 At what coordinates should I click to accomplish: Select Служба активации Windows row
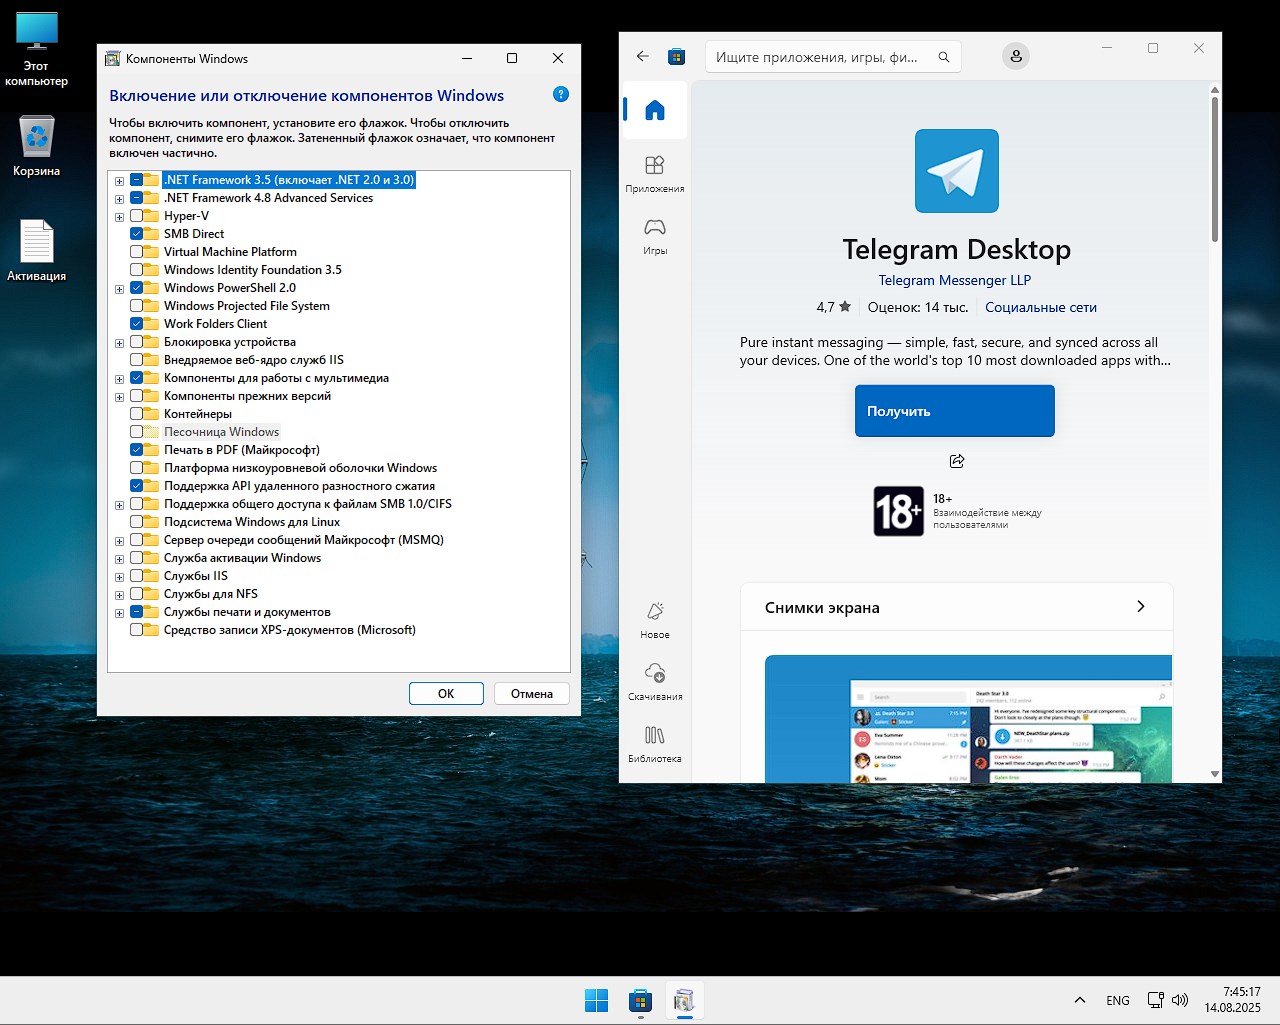[243, 558]
